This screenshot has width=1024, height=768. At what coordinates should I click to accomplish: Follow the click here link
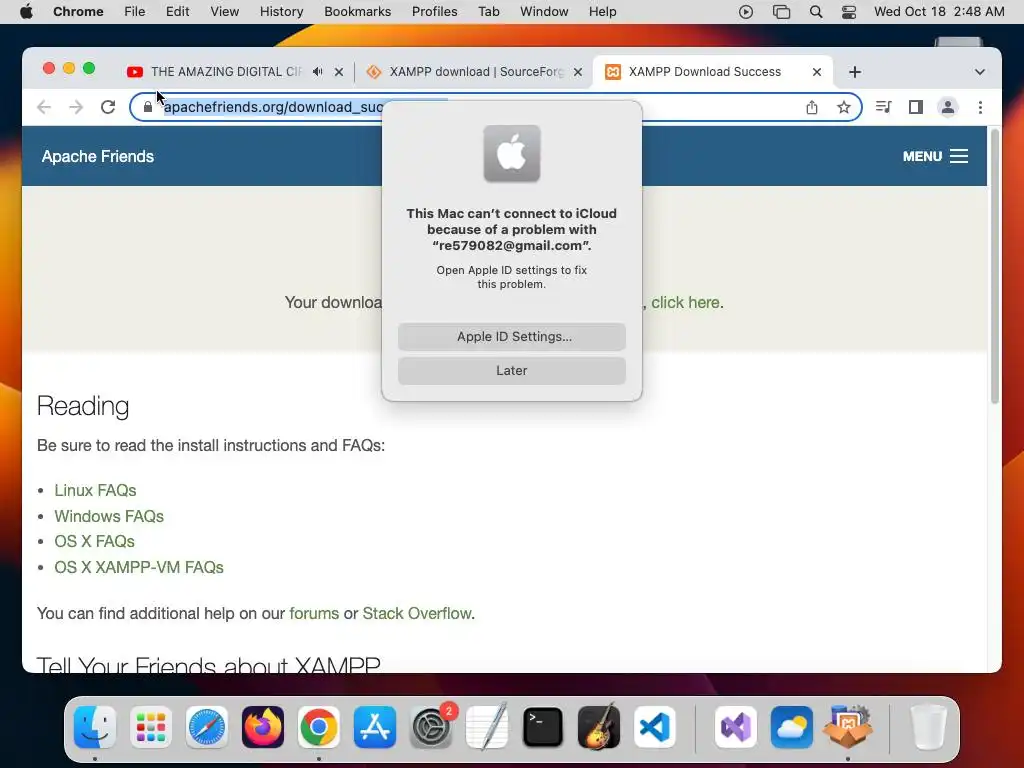686,302
